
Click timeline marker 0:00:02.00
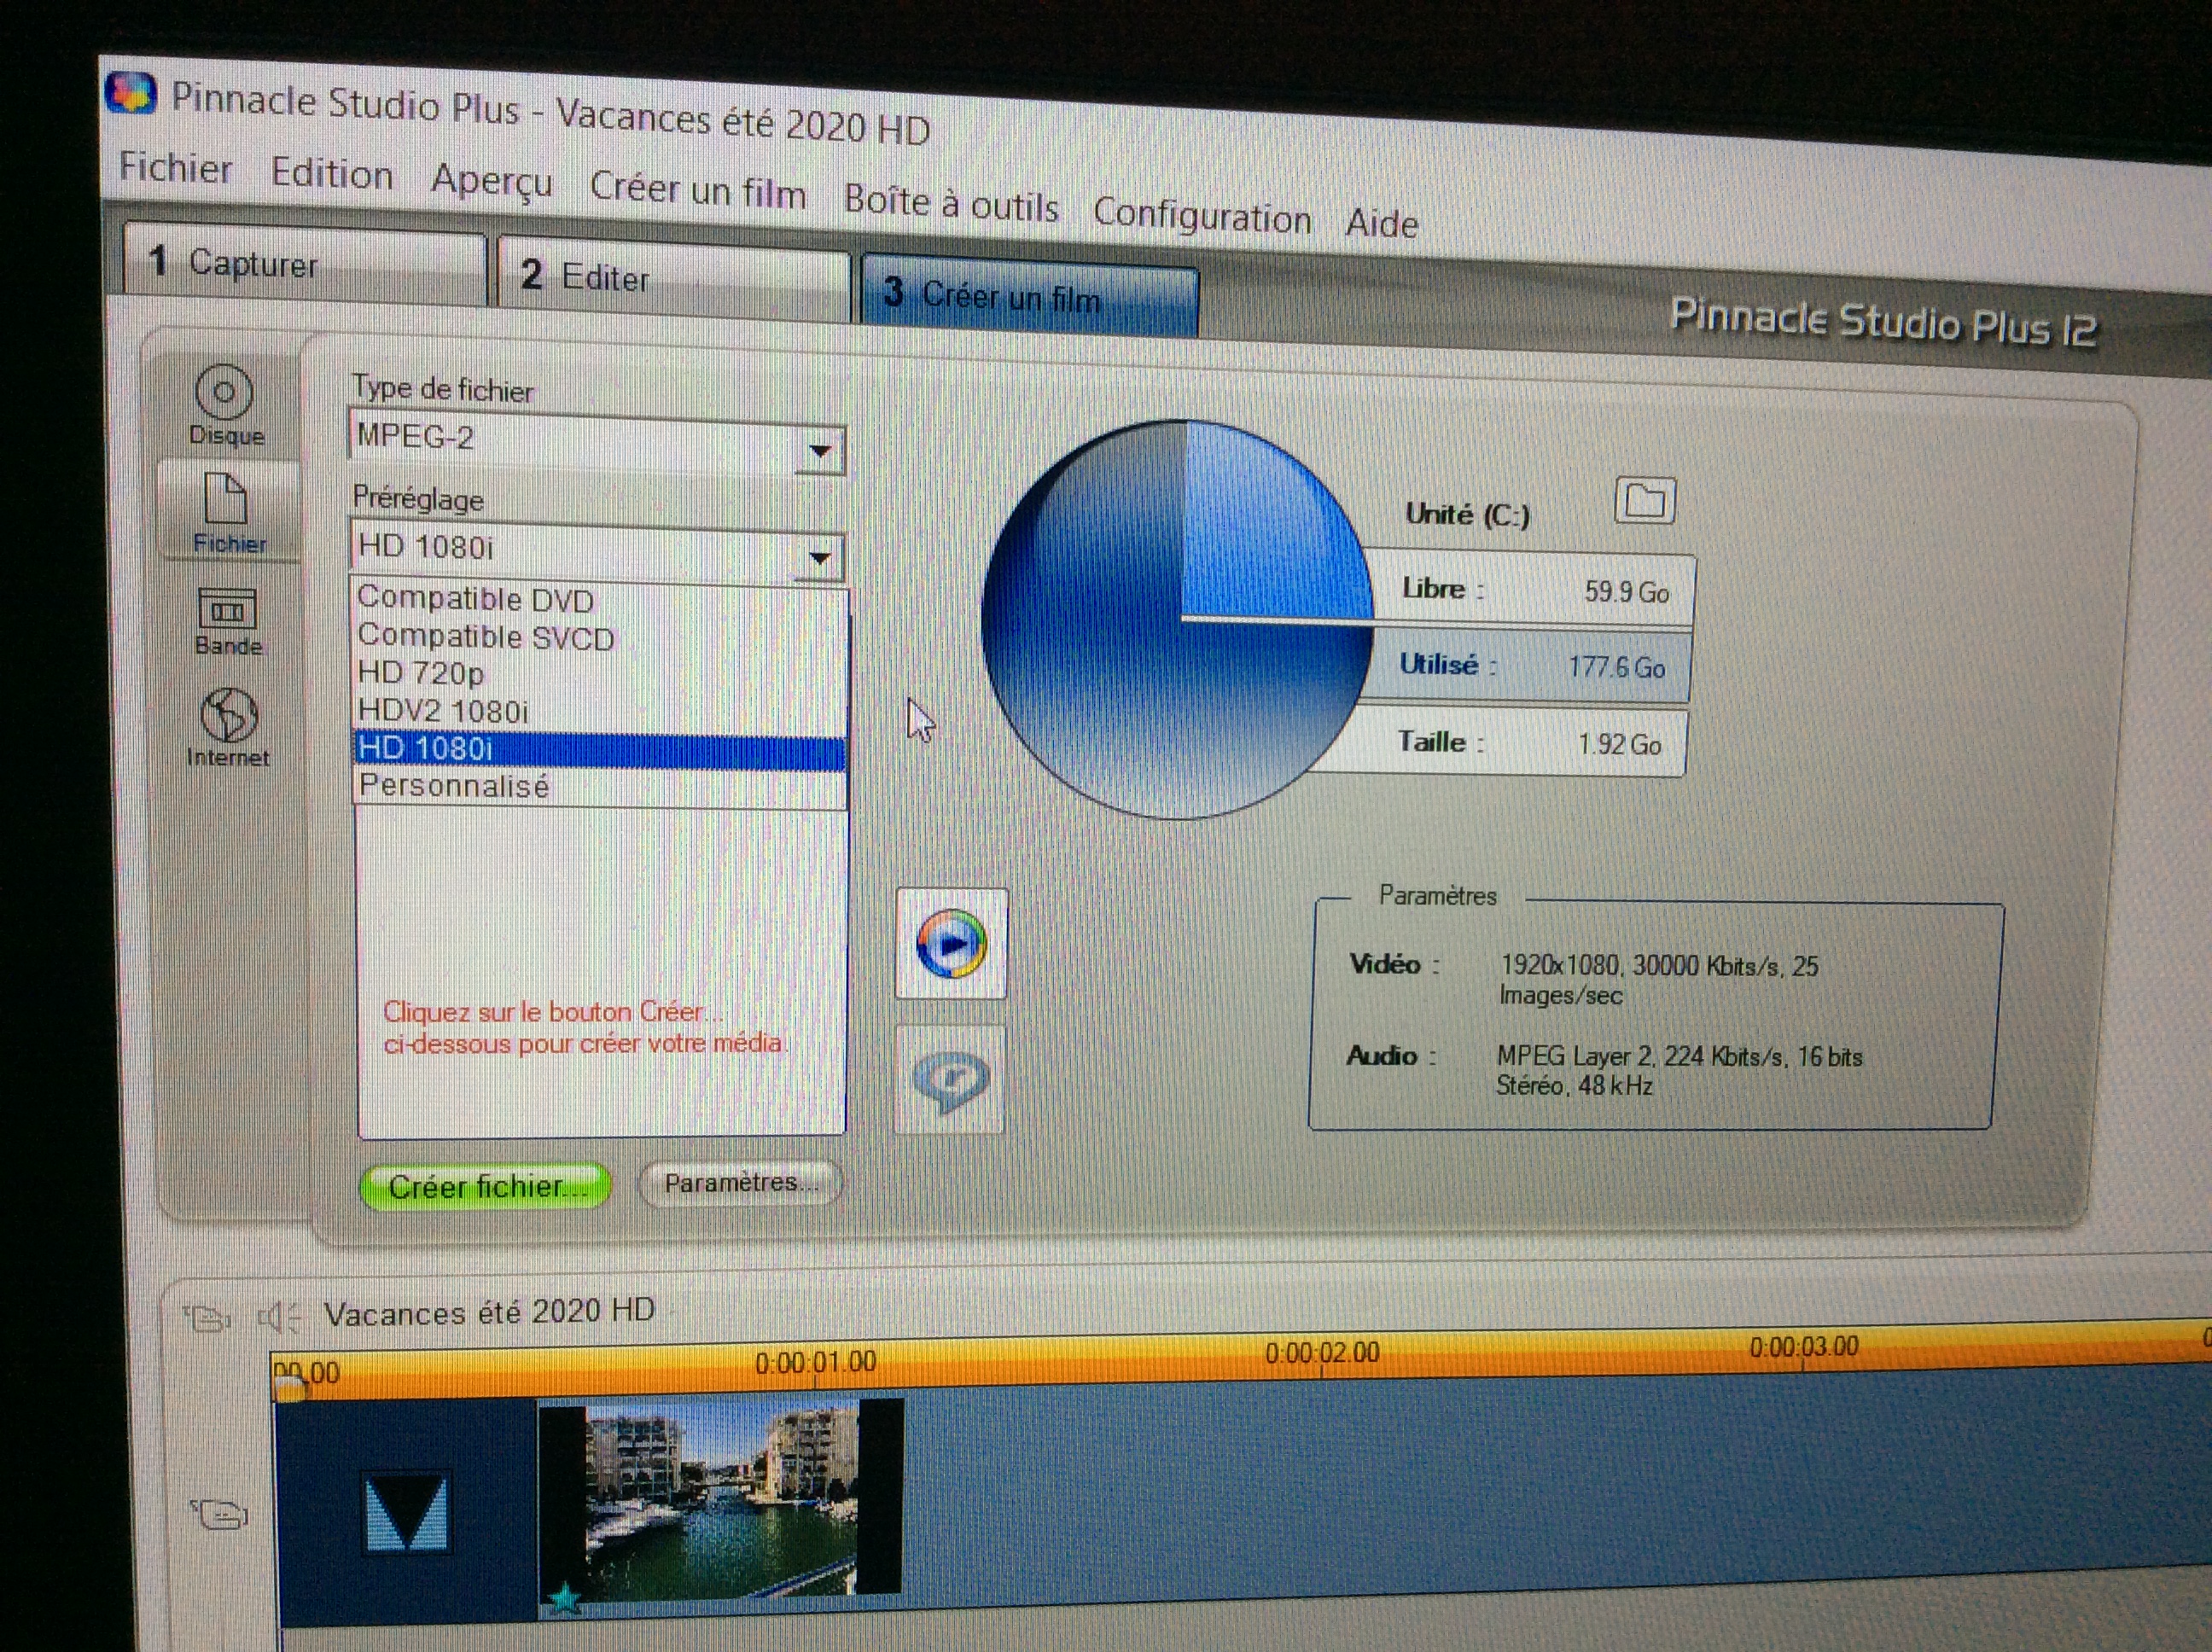(1322, 1353)
